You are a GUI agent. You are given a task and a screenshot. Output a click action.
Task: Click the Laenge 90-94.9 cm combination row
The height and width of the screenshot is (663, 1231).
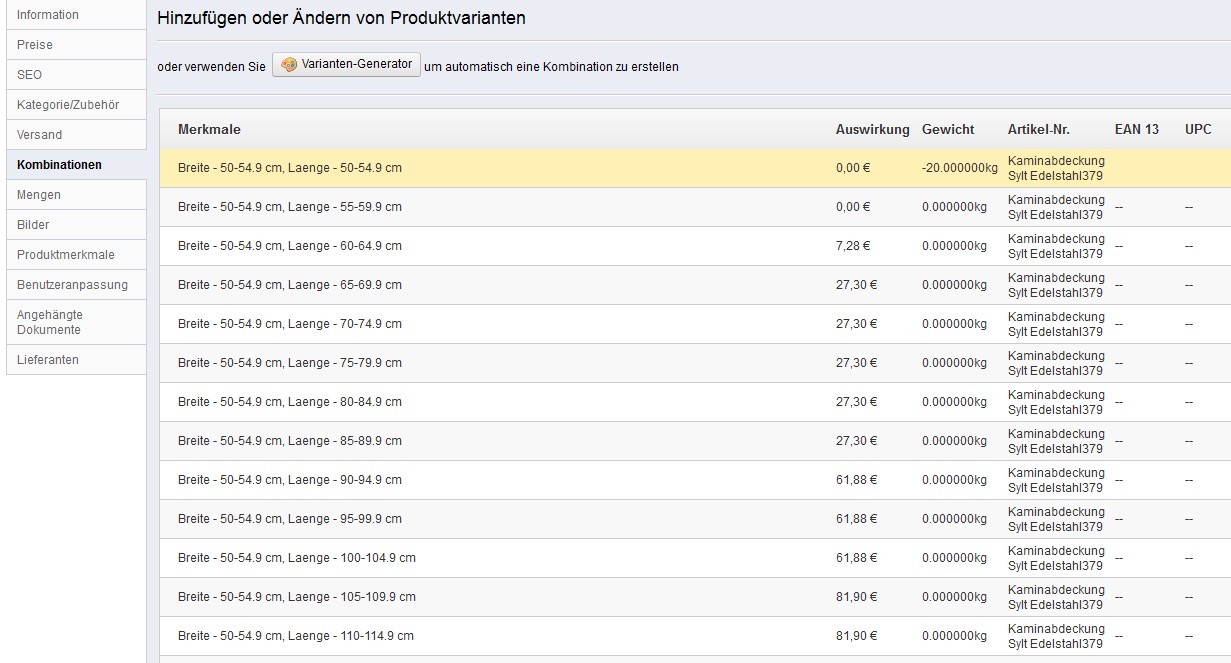(x=290, y=480)
